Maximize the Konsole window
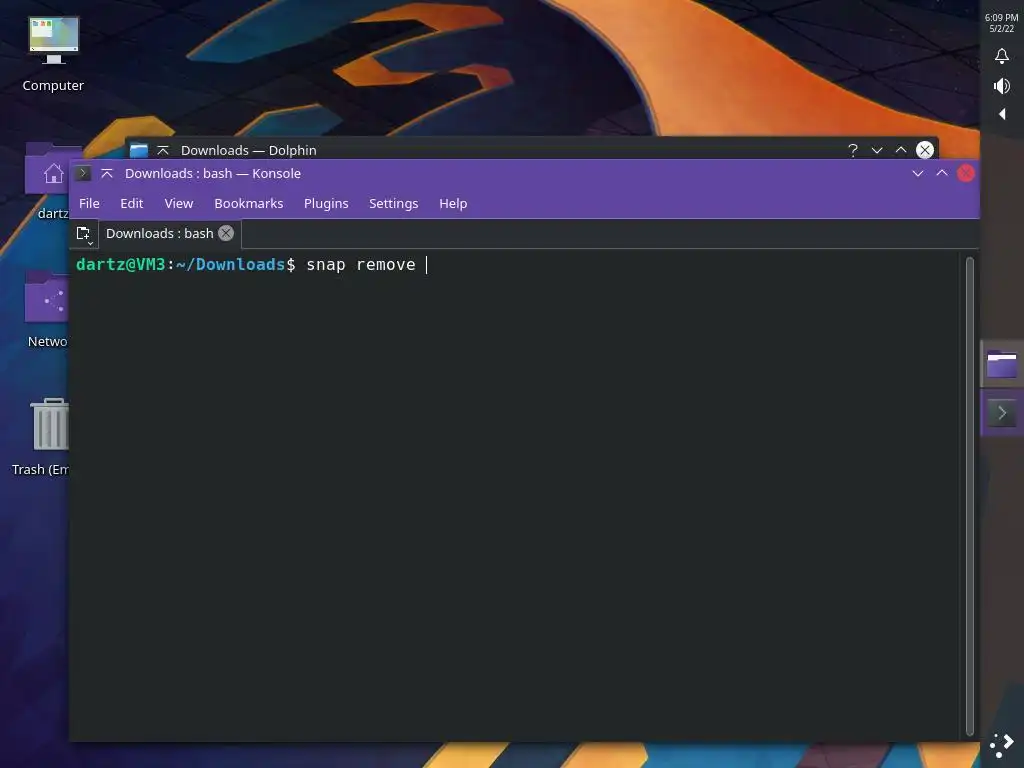Image resolution: width=1024 pixels, height=768 pixels. [x=942, y=173]
